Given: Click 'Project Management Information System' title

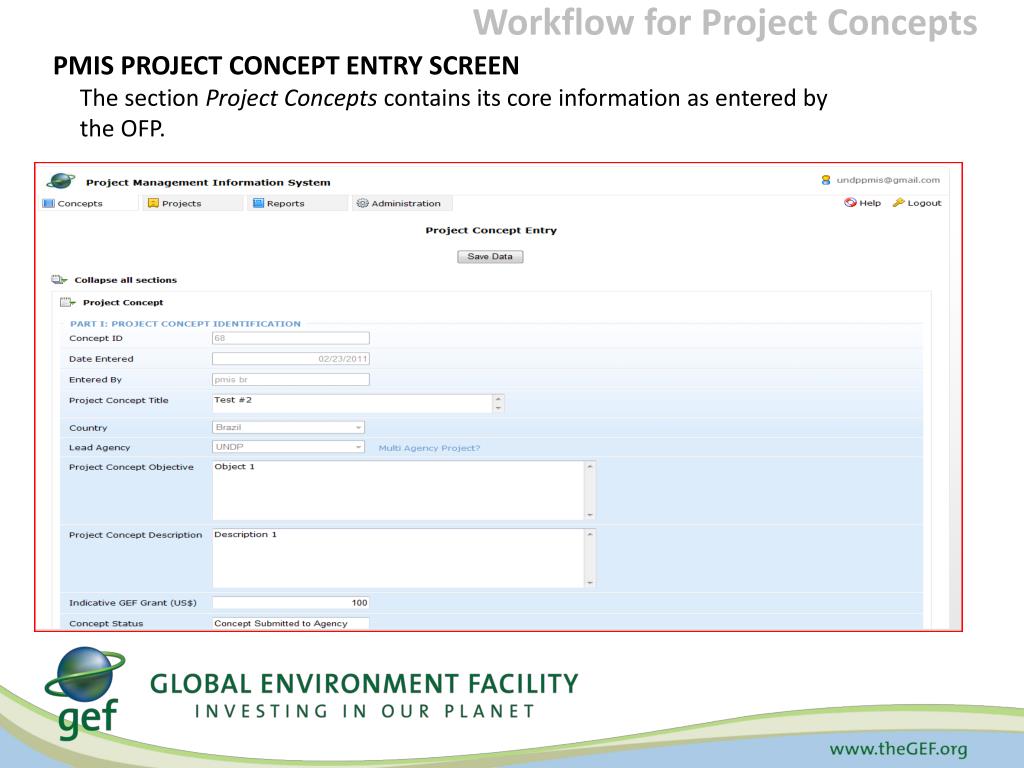Looking at the screenshot, I should click(208, 182).
